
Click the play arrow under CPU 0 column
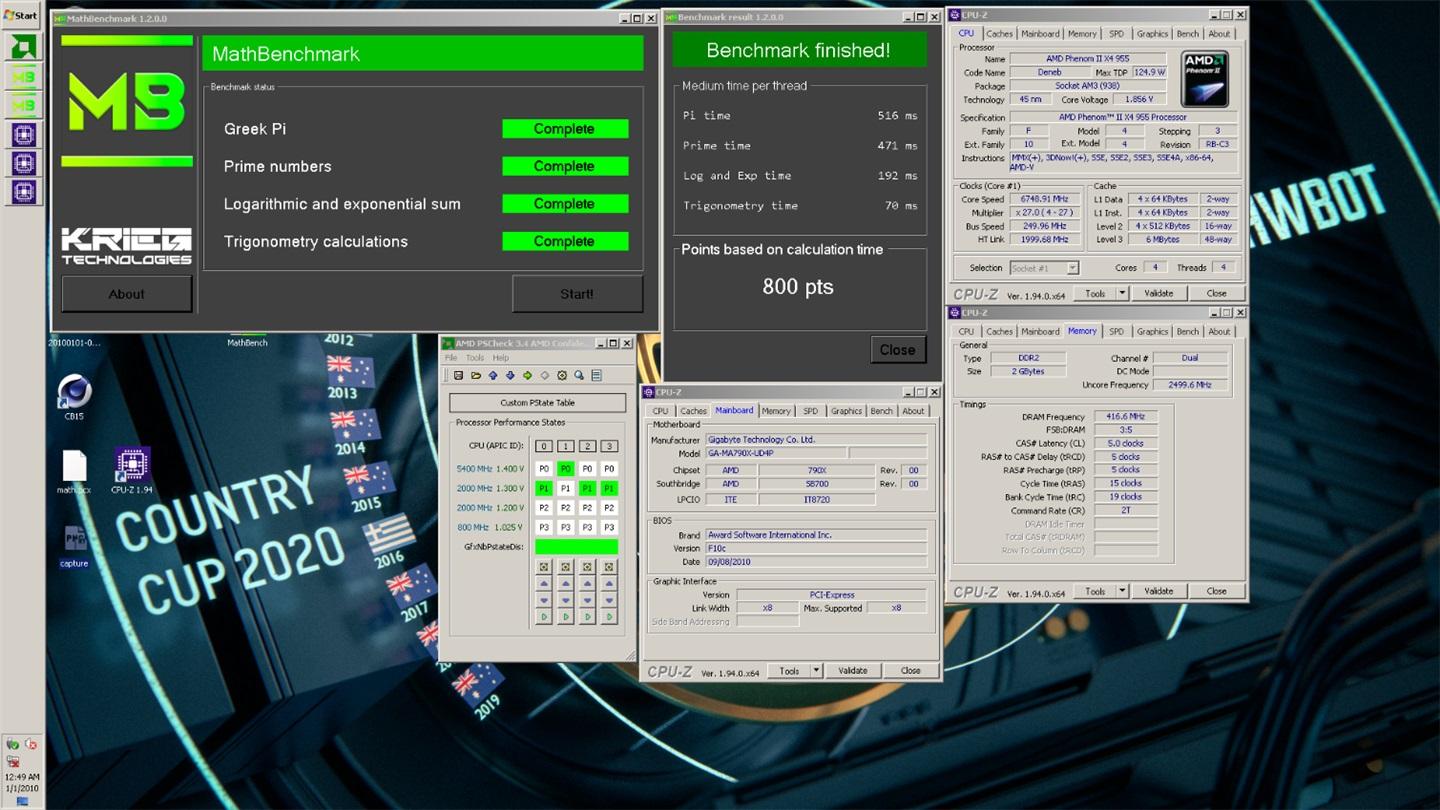(x=544, y=616)
